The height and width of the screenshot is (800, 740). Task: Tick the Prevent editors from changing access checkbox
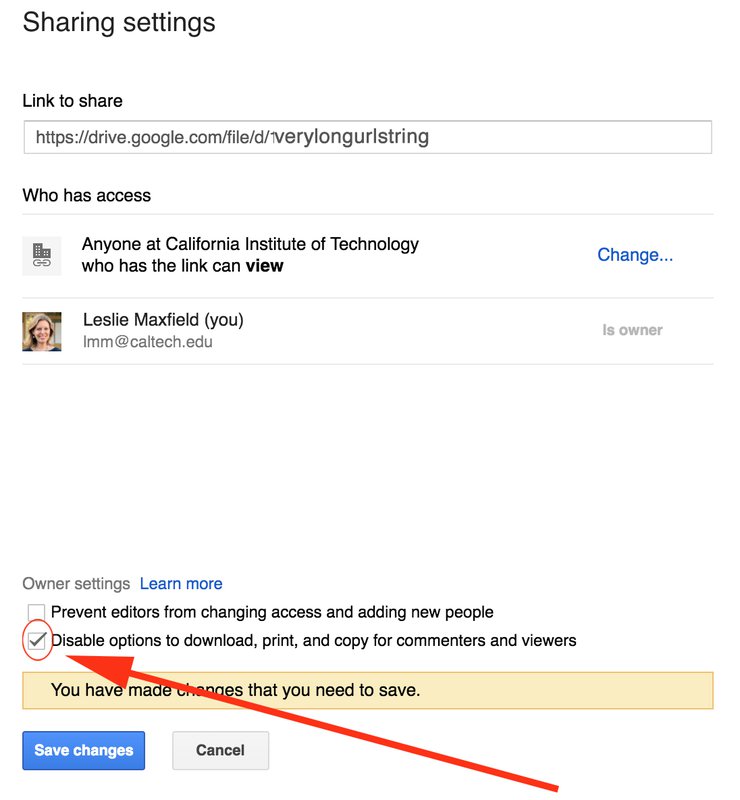(x=37, y=612)
